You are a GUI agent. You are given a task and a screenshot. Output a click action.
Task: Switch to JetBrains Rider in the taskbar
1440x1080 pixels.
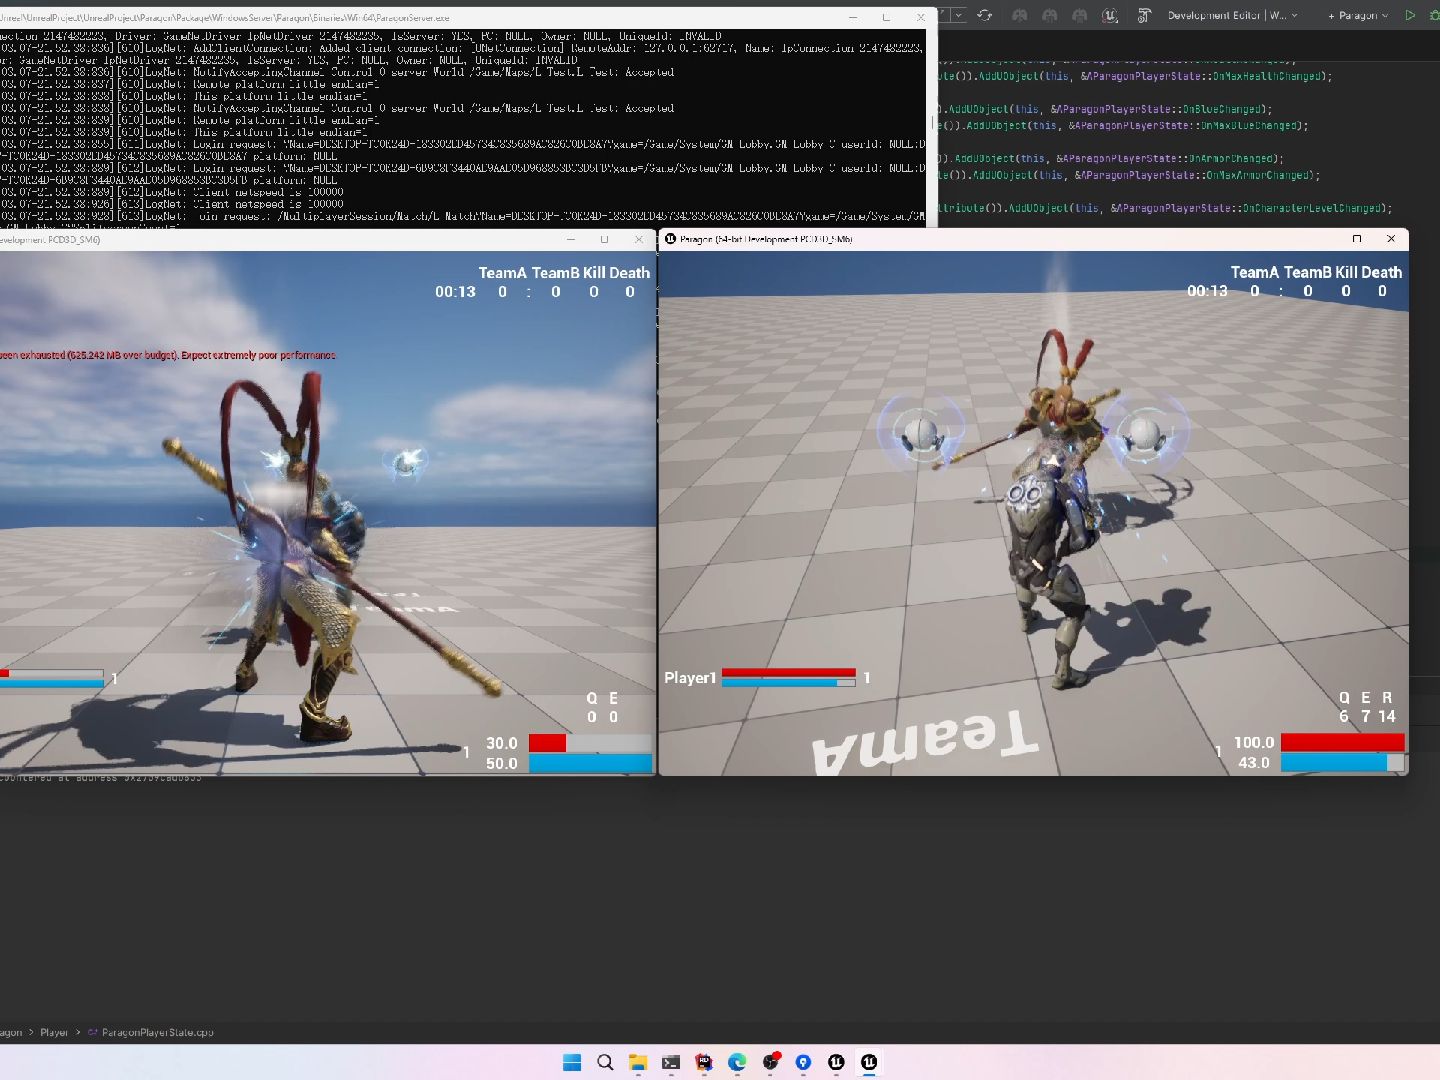coord(704,1062)
